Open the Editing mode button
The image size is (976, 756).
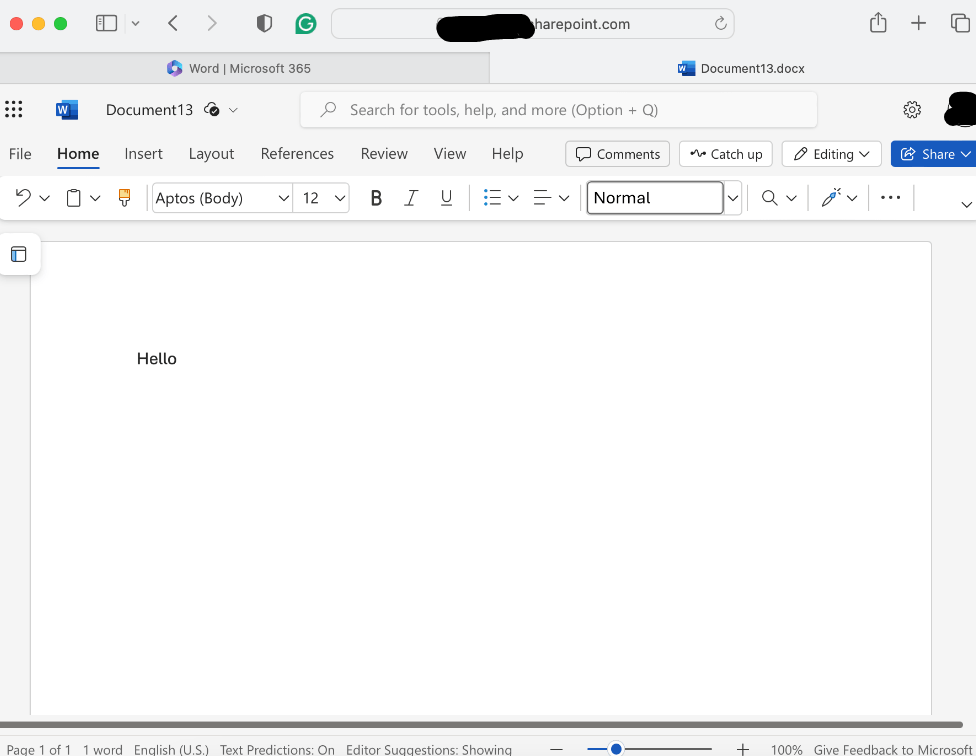pyautogui.click(x=832, y=154)
